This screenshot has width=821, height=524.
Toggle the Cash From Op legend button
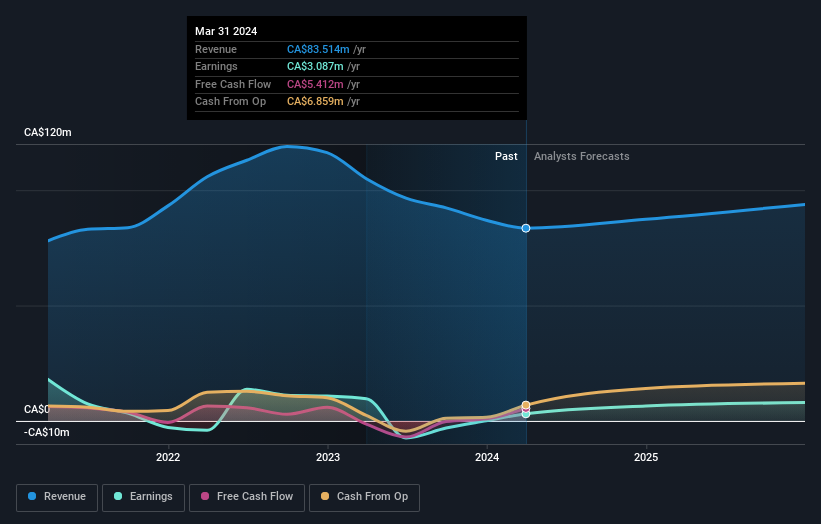click(364, 497)
